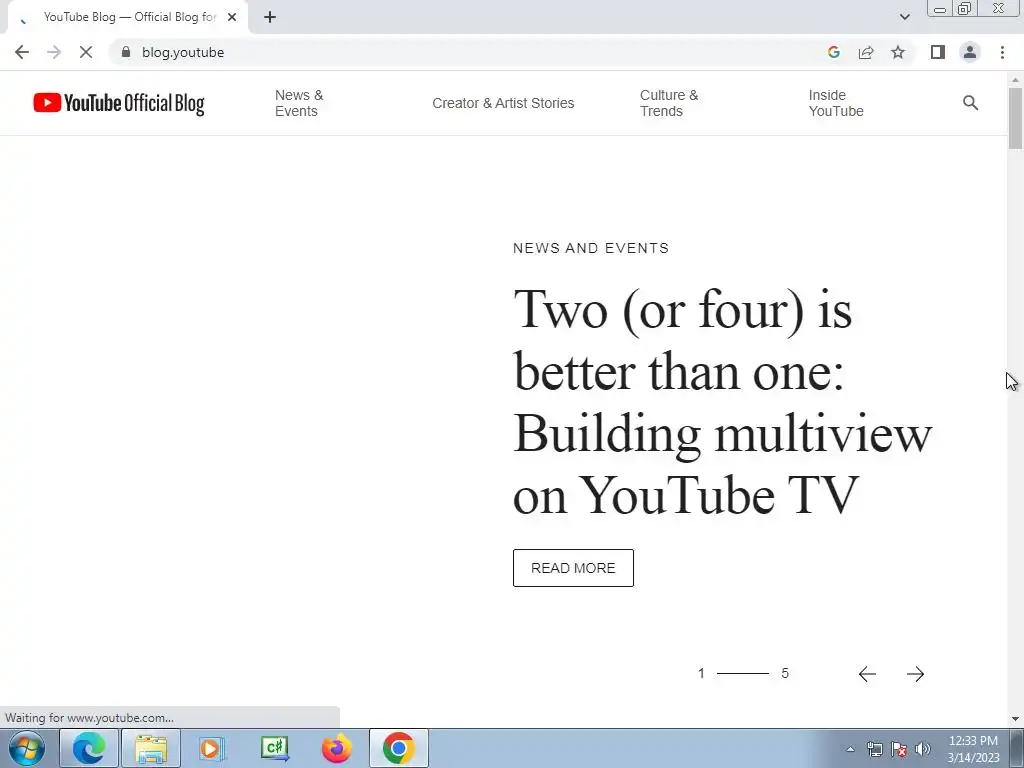
Task: Share this page icon
Action: point(866,52)
